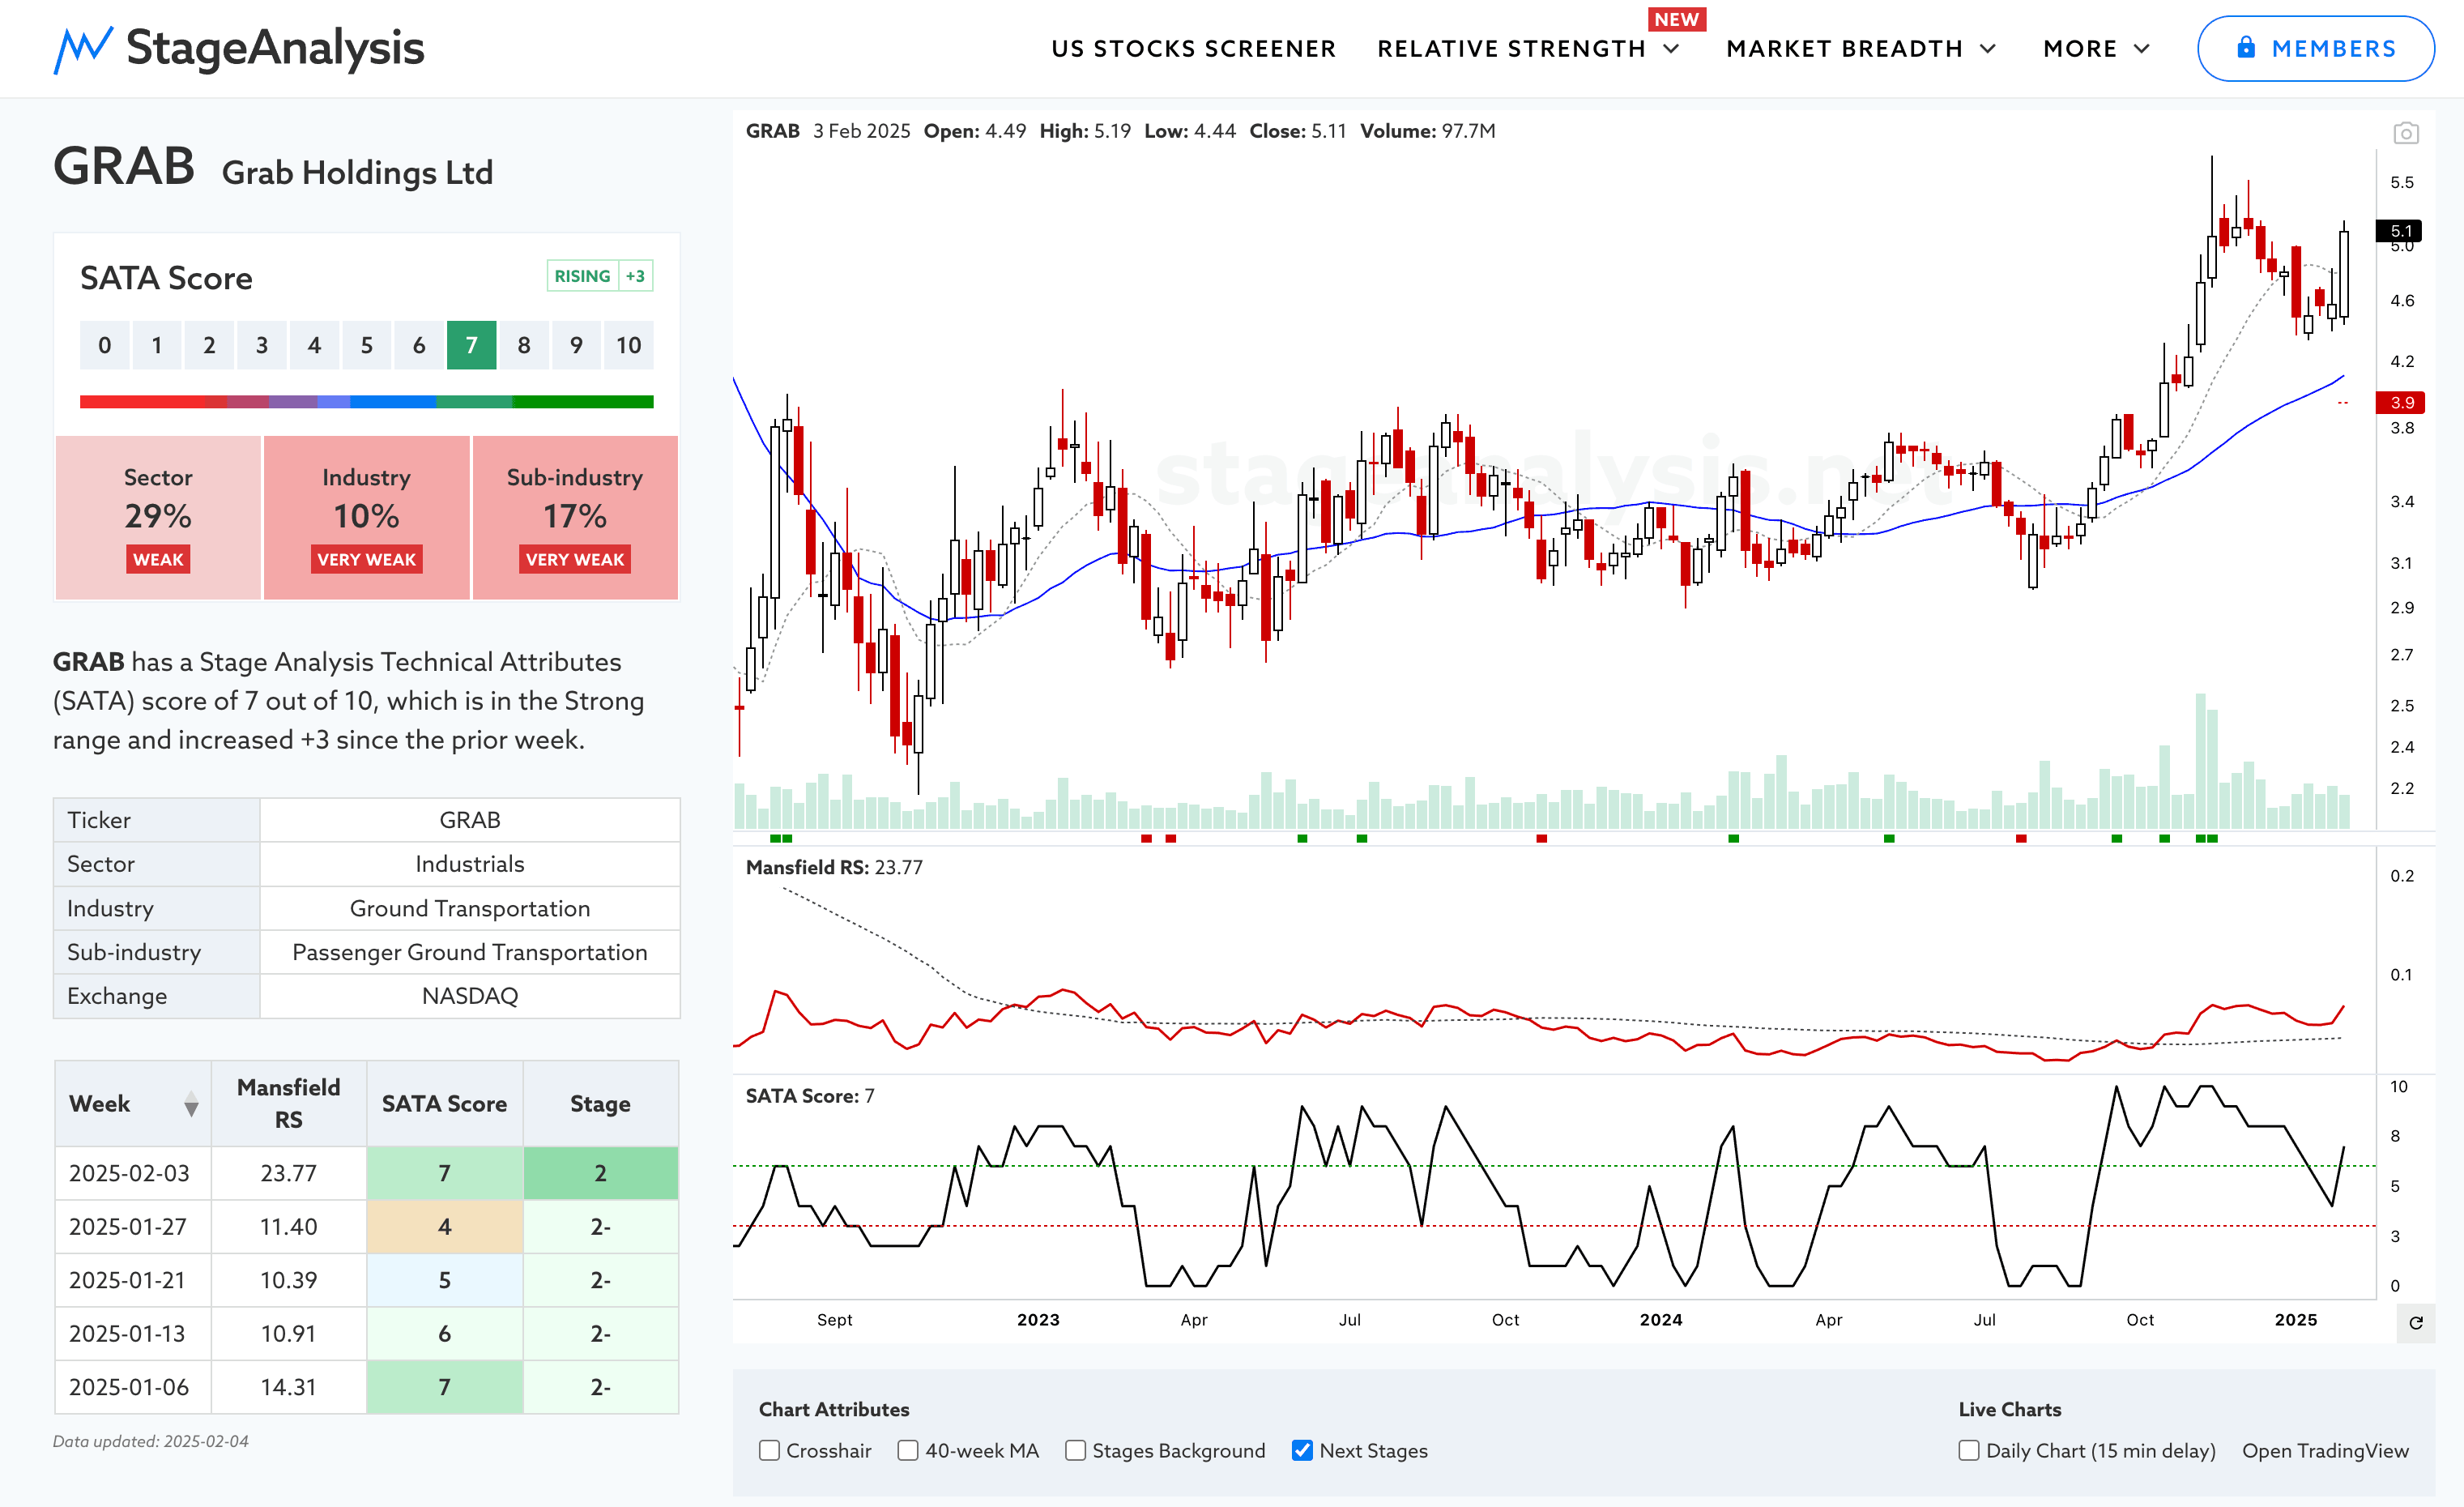The height and width of the screenshot is (1507, 2464).
Task: Open US Stocks Screener menu item
Action: point(1193,49)
